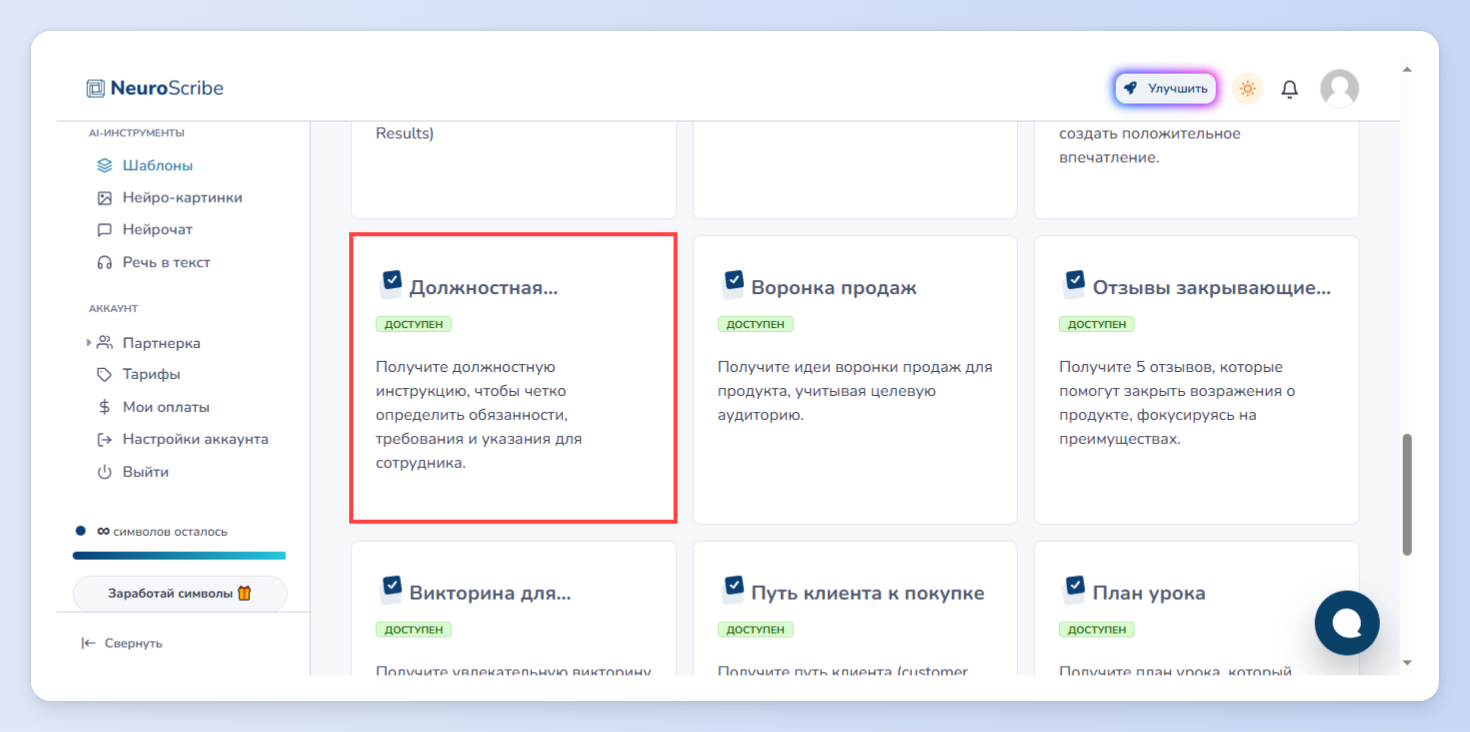The image size is (1470, 732).
Task: Open notifications bell icon
Action: point(1290,89)
